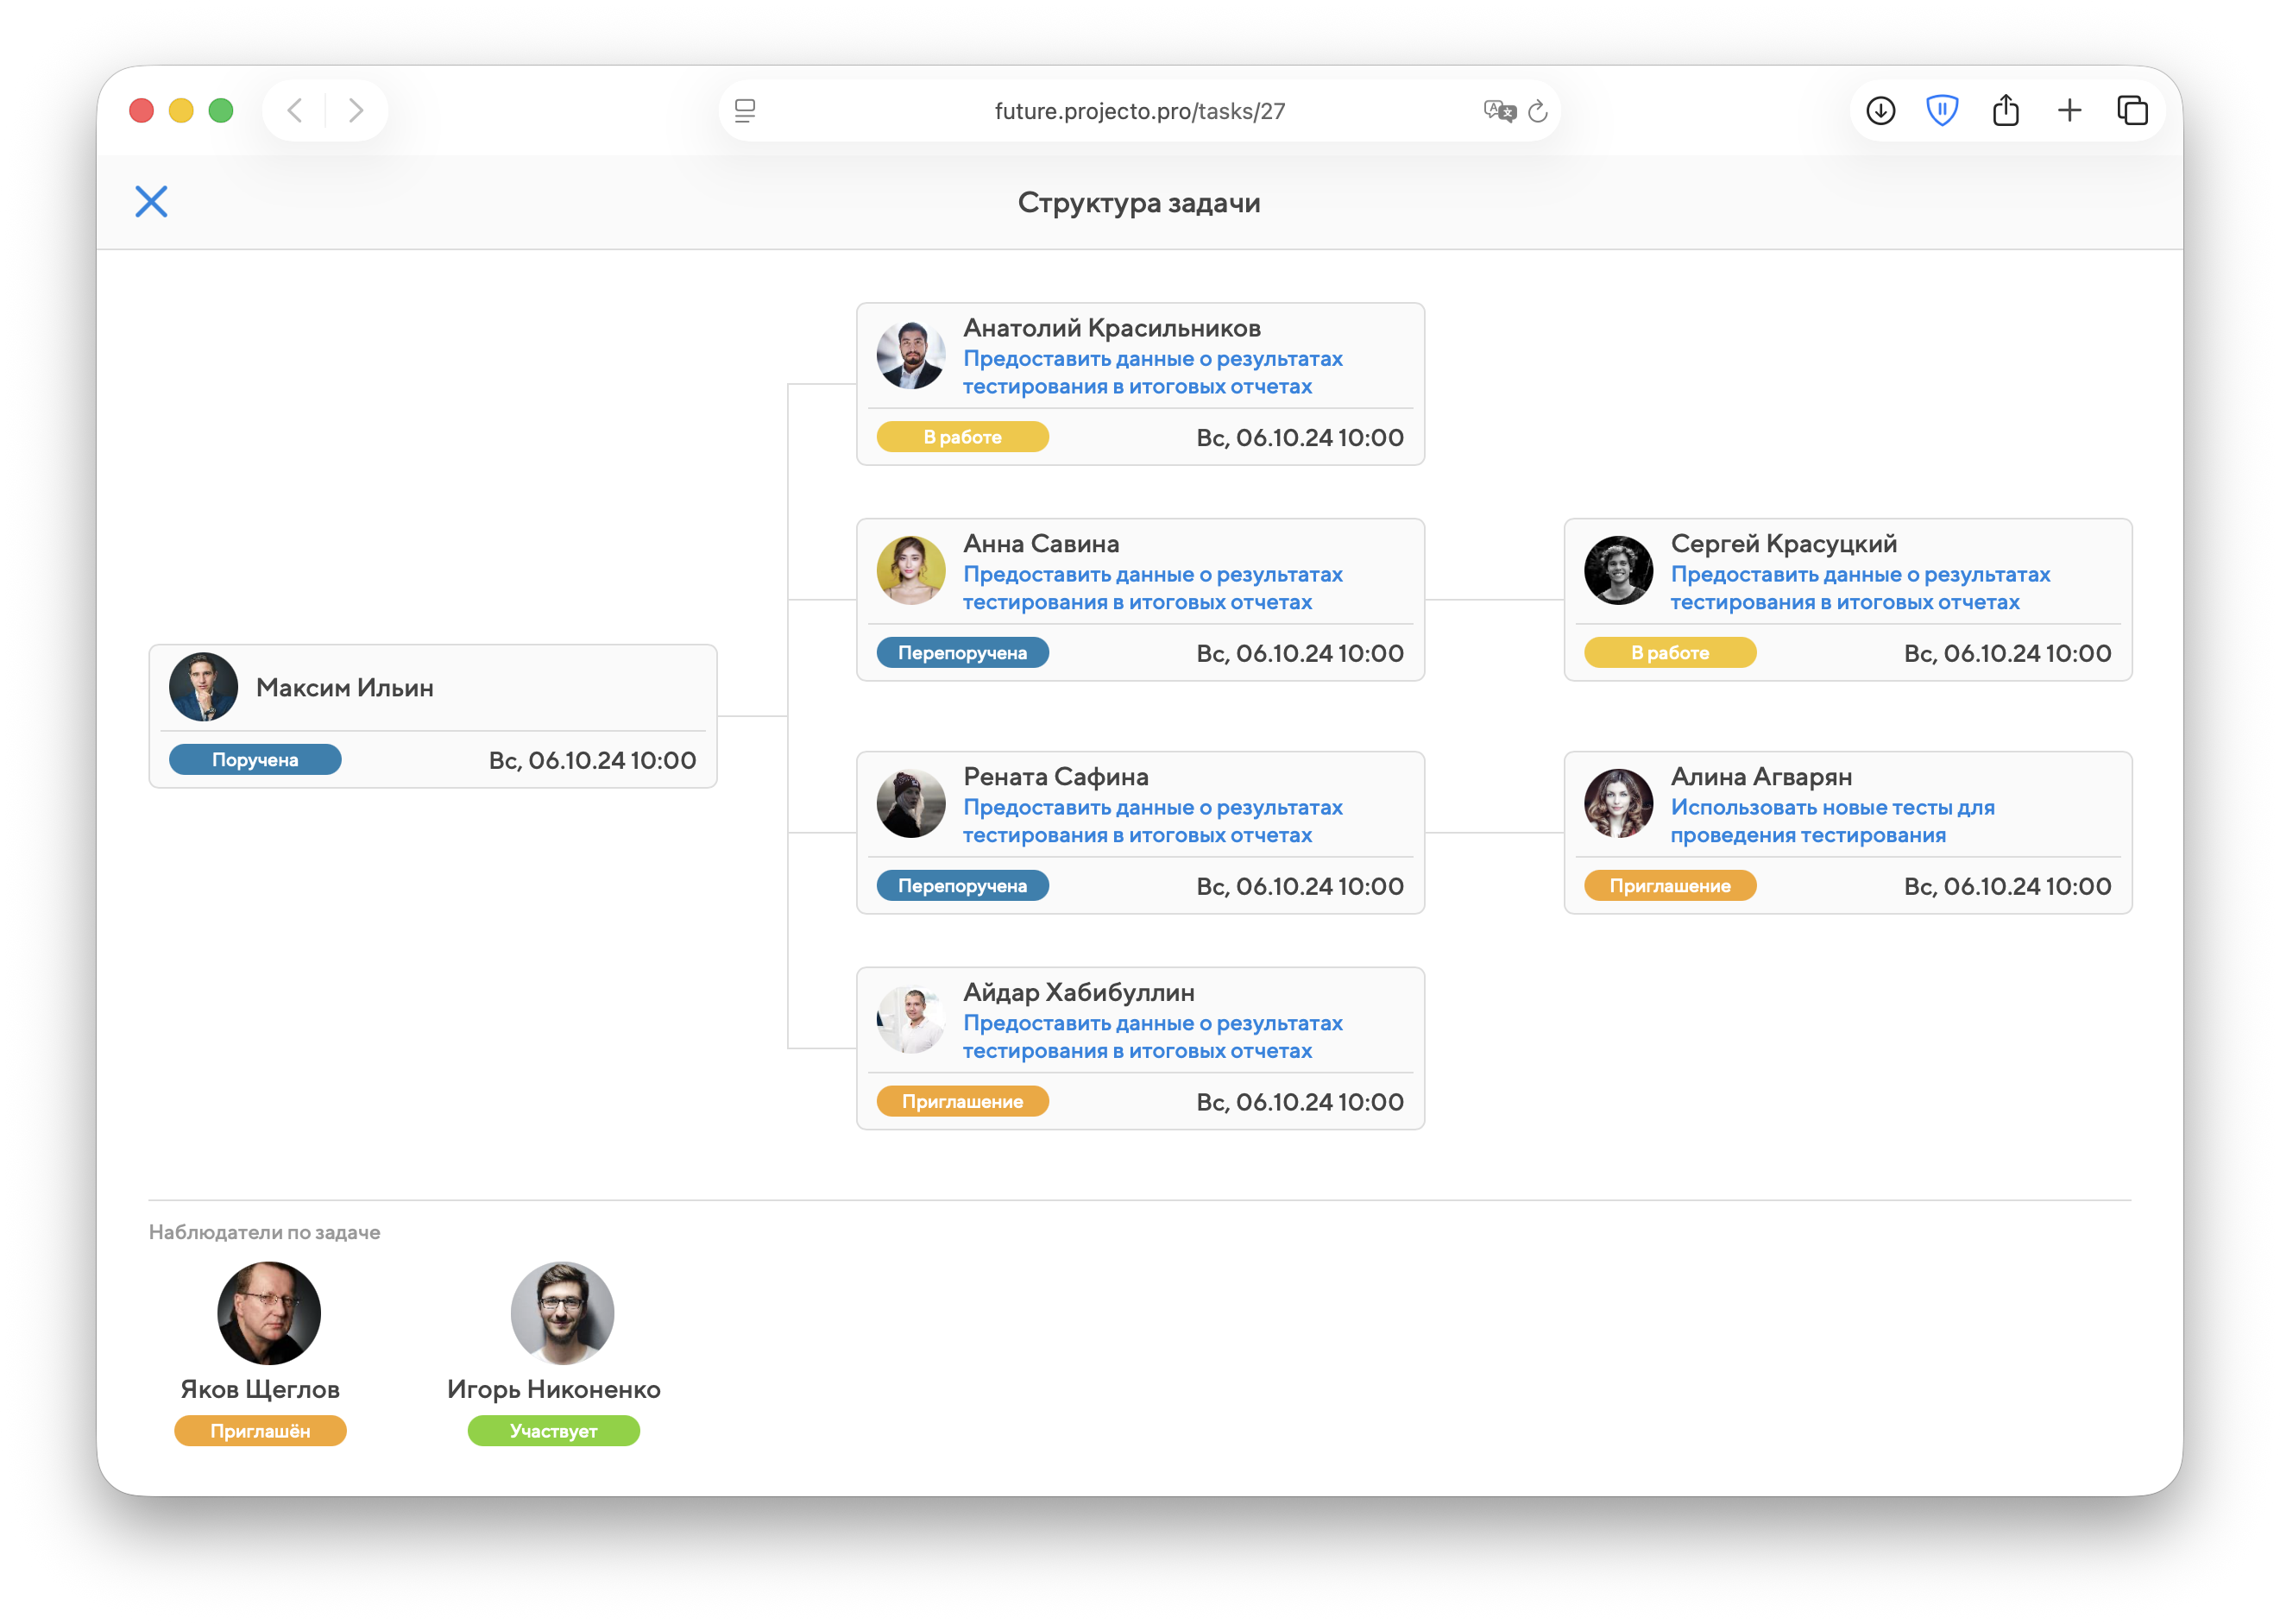Show the tab overview icon
Image resolution: width=2280 pixels, height=1624 pixels.
click(x=2132, y=110)
